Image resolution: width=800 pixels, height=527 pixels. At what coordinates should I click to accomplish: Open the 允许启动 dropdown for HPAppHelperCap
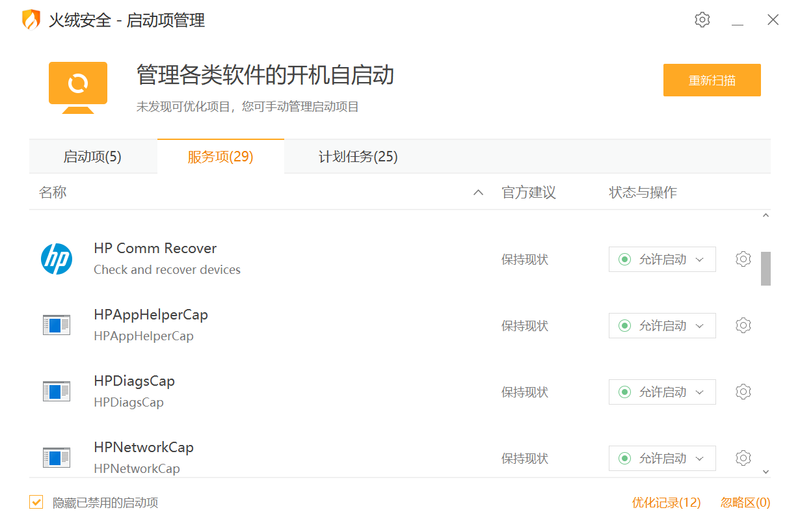coord(662,325)
